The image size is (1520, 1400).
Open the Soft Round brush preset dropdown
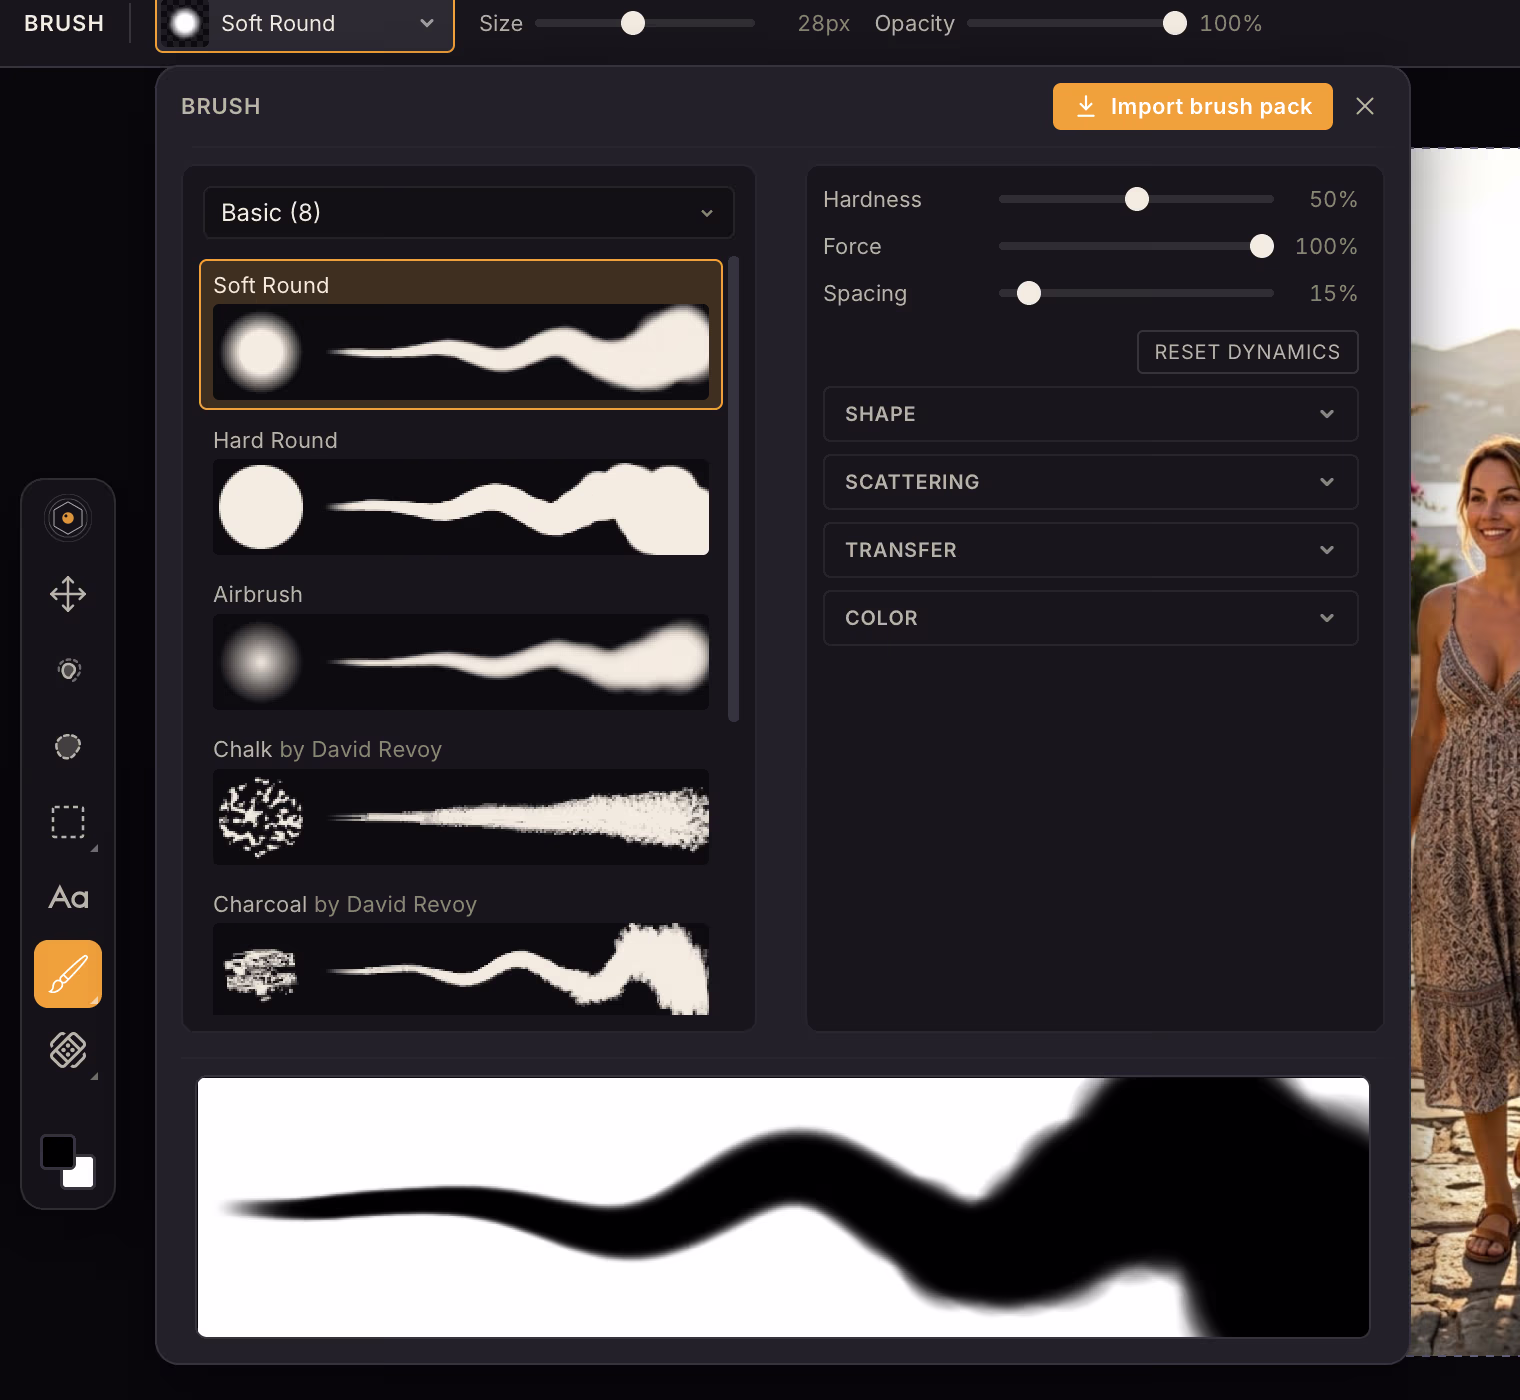click(x=305, y=24)
